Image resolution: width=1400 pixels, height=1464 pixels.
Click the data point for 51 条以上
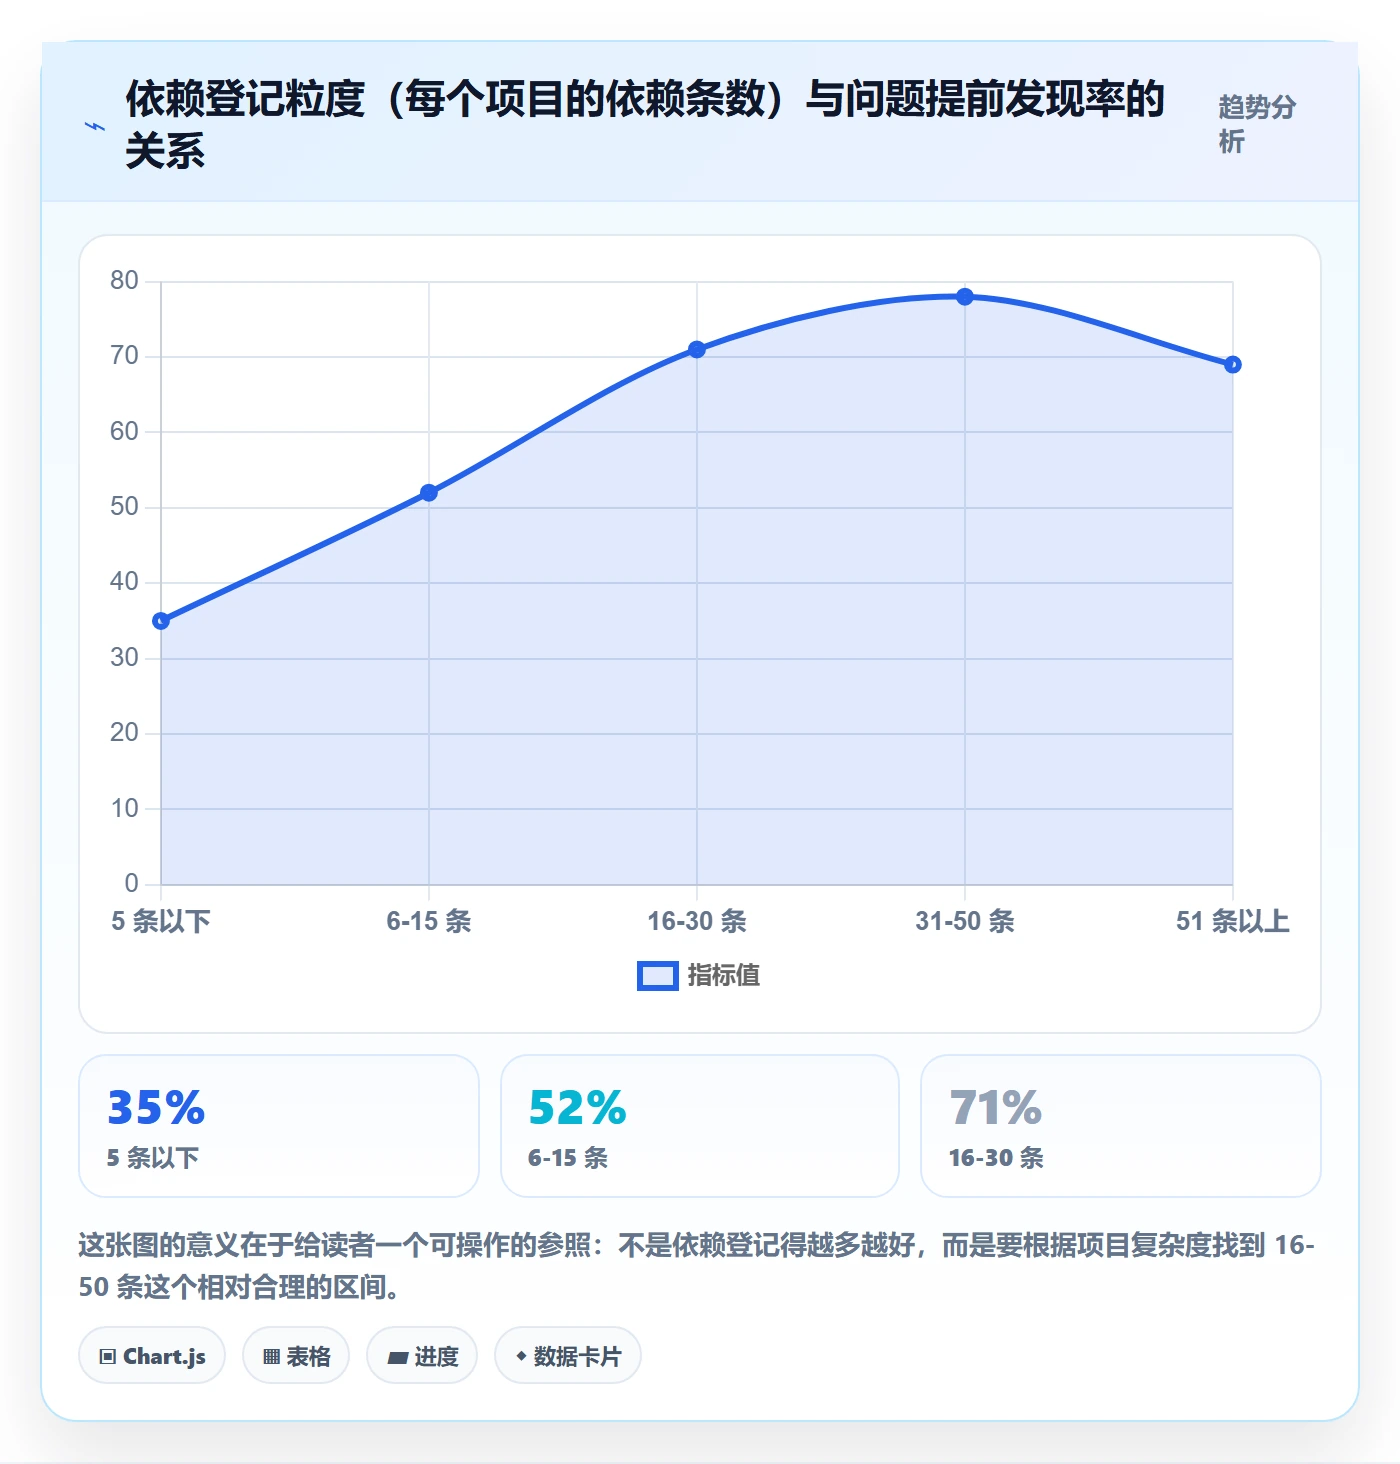click(x=1233, y=365)
